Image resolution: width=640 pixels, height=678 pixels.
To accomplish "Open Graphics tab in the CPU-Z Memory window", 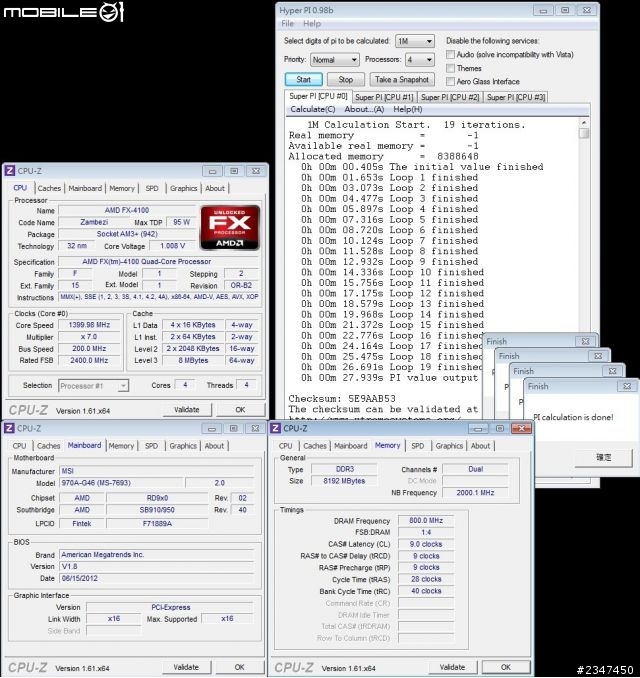I will [449, 446].
